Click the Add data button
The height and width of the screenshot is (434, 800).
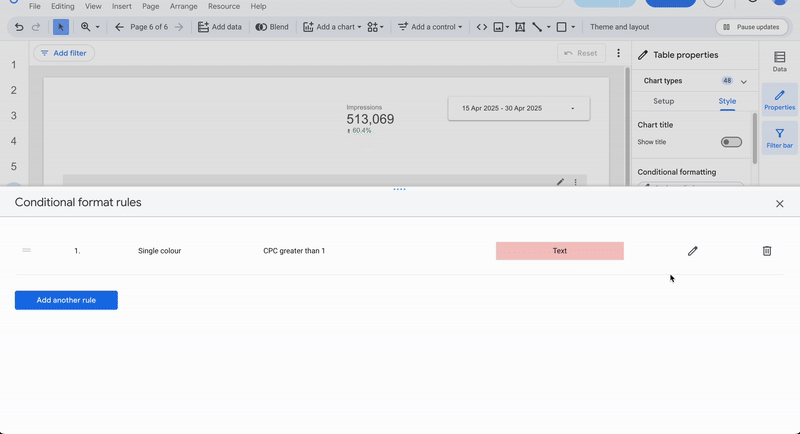tap(220, 27)
